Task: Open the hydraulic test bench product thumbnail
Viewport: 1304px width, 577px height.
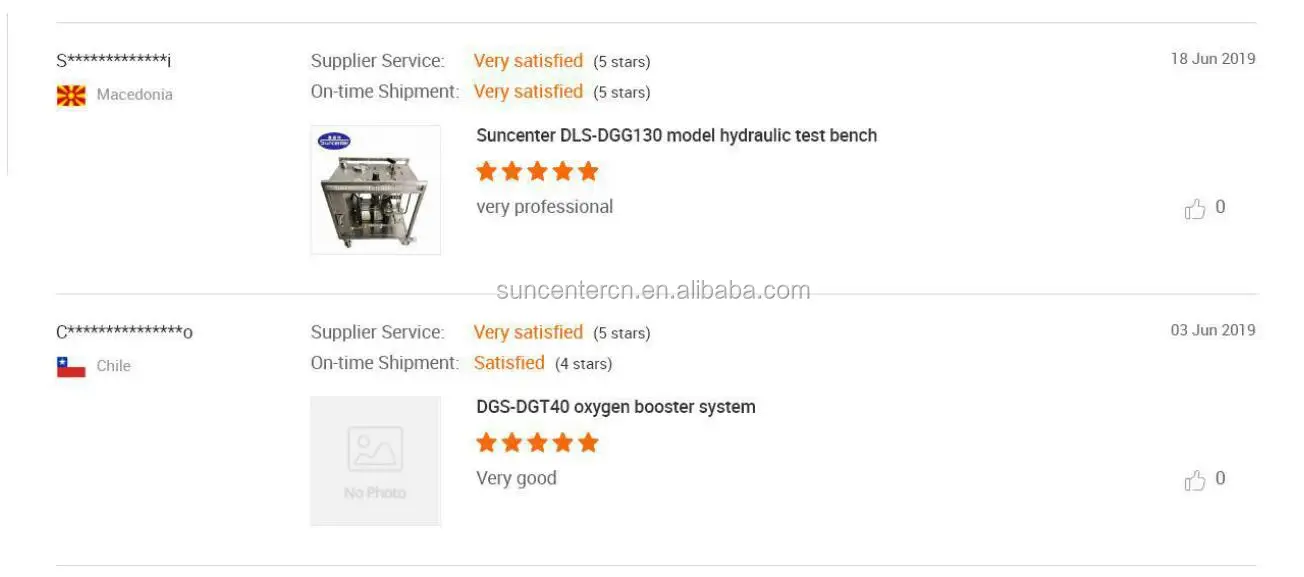Action: coord(375,190)
